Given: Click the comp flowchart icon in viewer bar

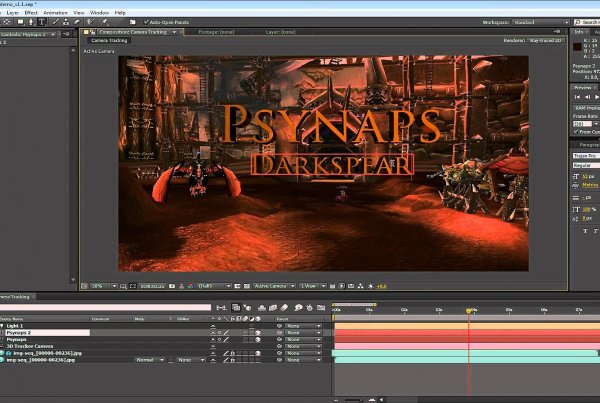Looking at the screenshot, I should 360,286.
